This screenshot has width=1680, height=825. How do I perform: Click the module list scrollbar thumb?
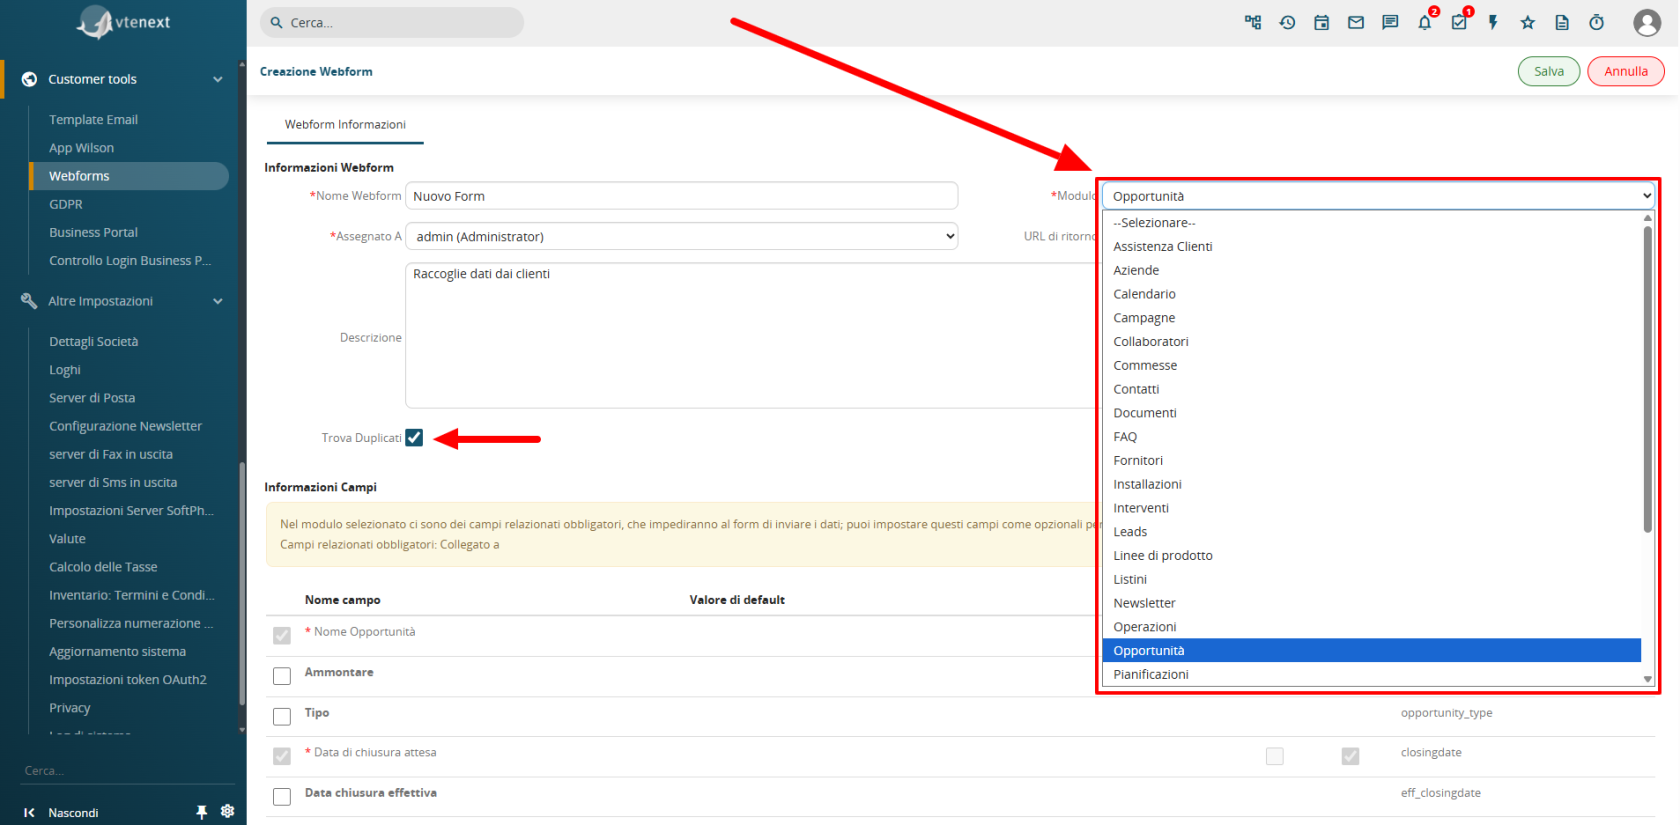[x=1647, y=380]
